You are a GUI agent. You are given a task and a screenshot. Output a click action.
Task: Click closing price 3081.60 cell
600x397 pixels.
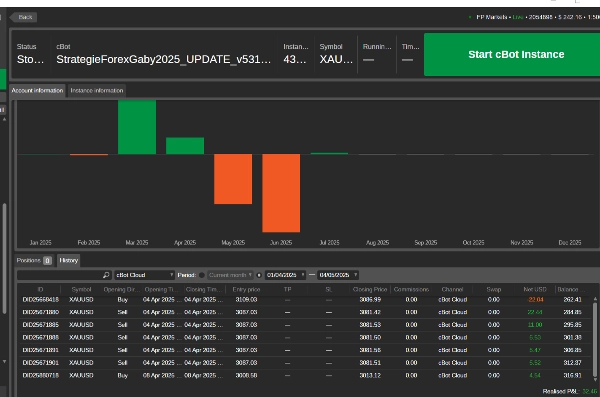point(370,337)
